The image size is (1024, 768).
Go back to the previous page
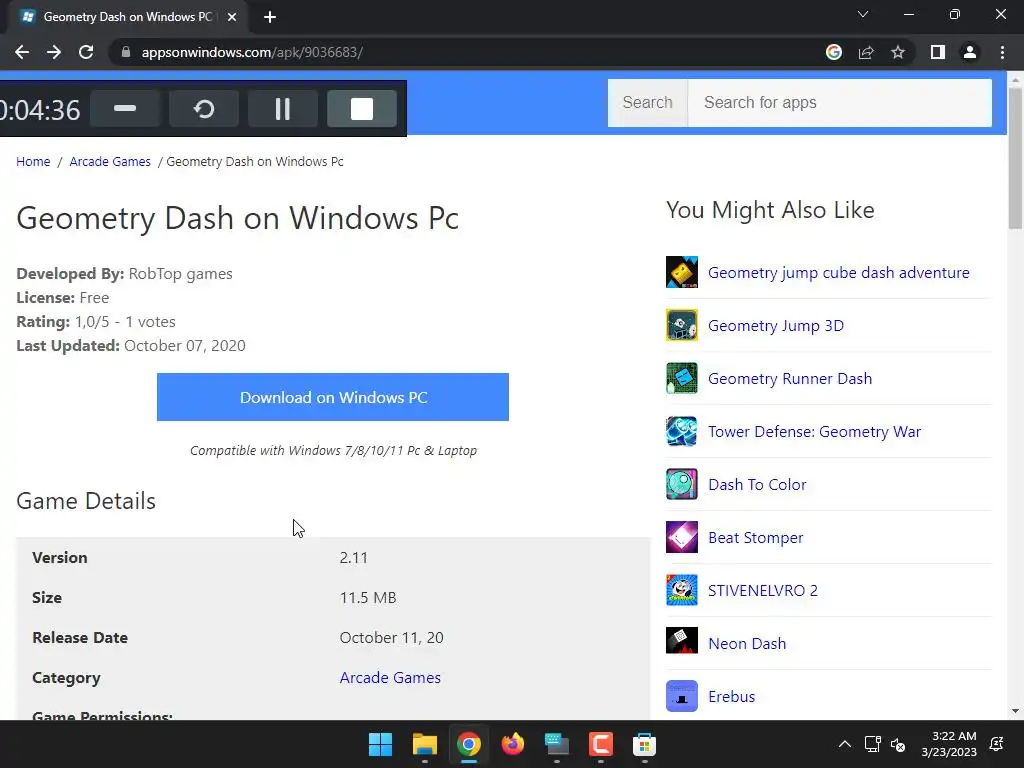pyautogui.click(x=22, y=52)
